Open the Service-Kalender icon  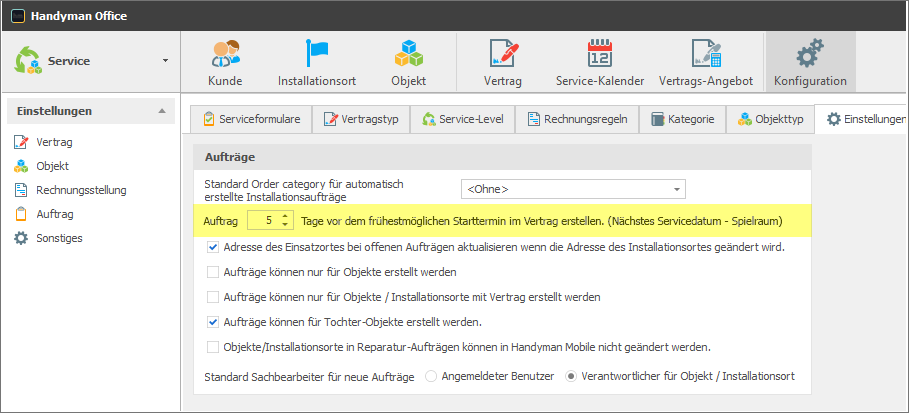click(x=599, y=54)
